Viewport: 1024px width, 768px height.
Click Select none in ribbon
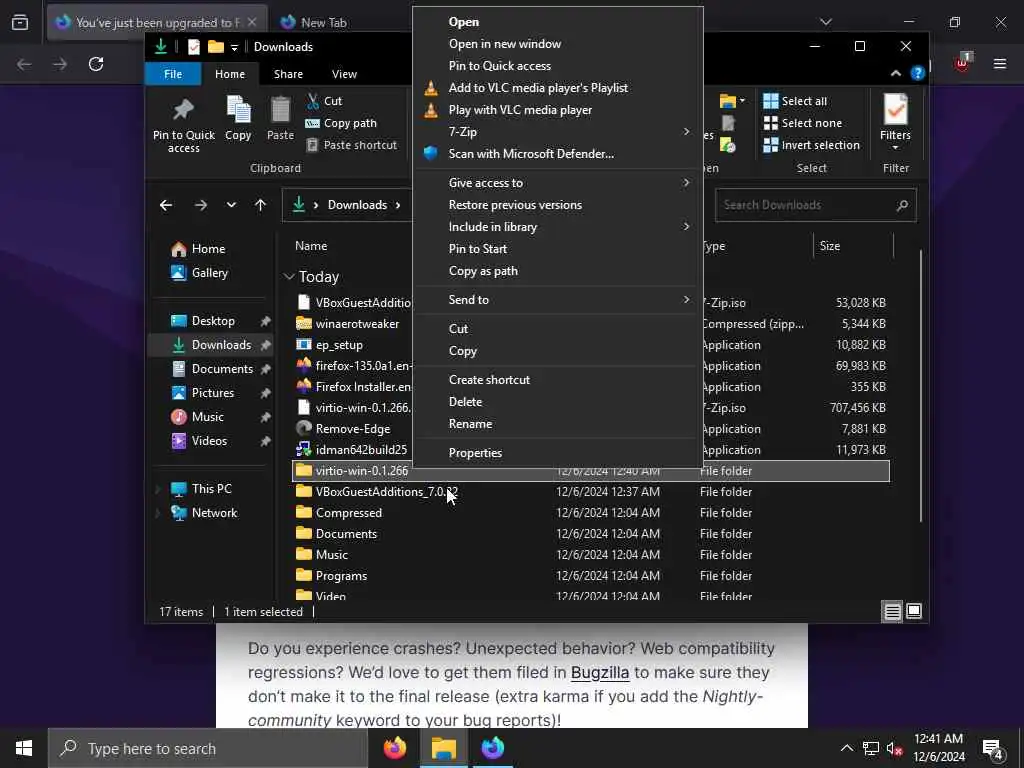click(x=803, y=123)
